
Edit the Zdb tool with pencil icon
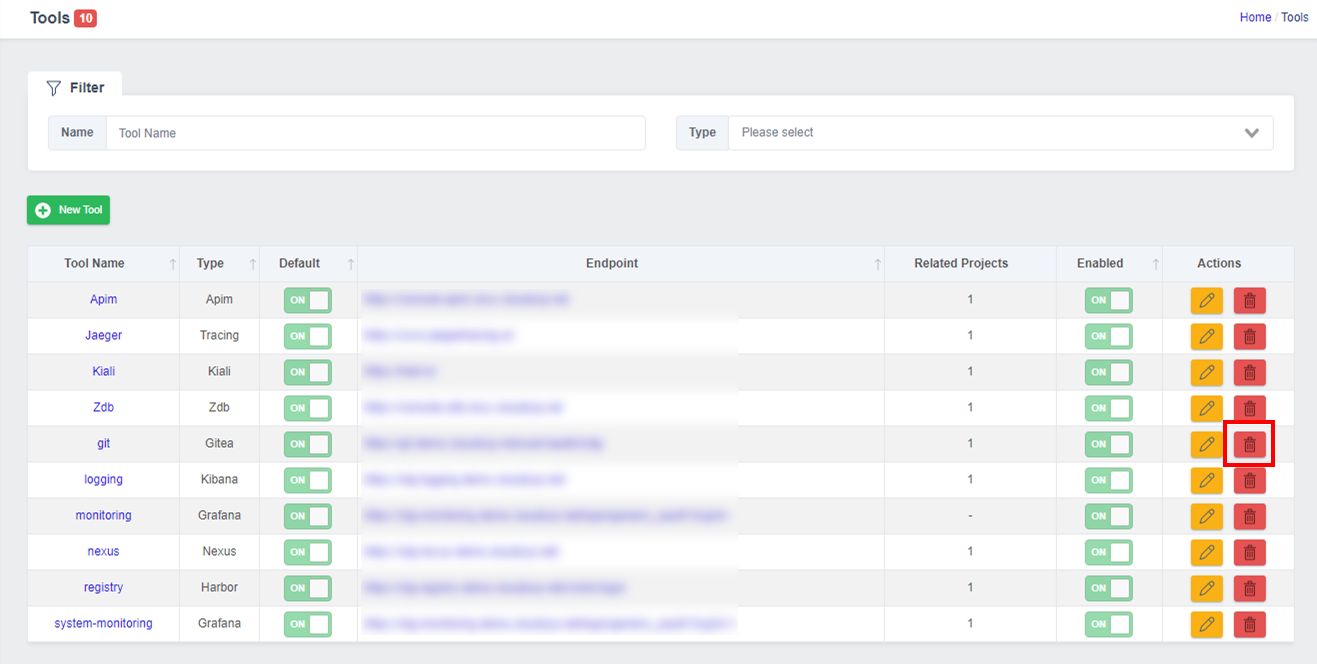tap(1207, 408)
